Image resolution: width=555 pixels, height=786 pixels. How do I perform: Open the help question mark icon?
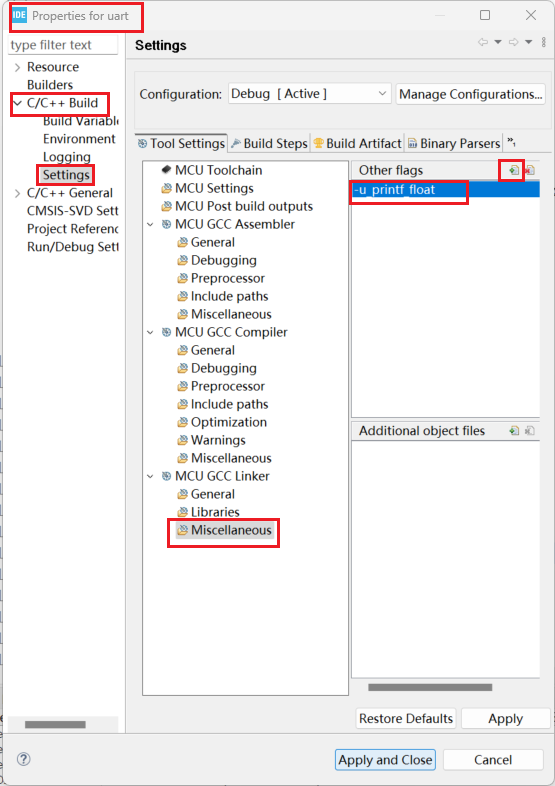[24, 759]
